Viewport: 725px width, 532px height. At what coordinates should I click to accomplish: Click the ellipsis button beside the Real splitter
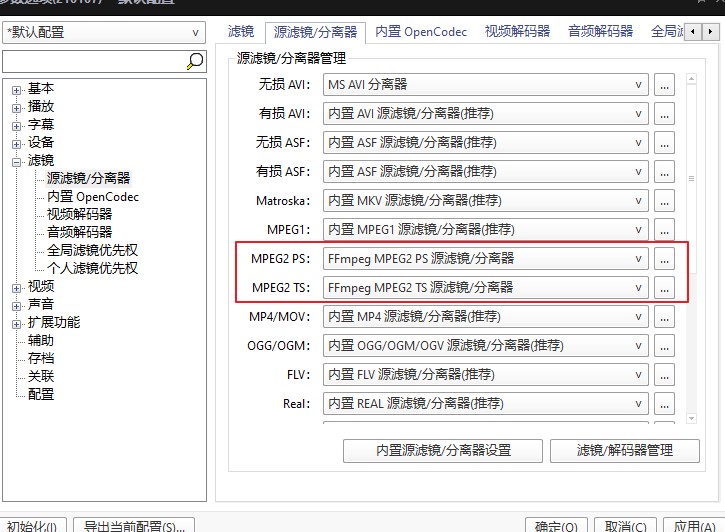(x=665, y=404)
